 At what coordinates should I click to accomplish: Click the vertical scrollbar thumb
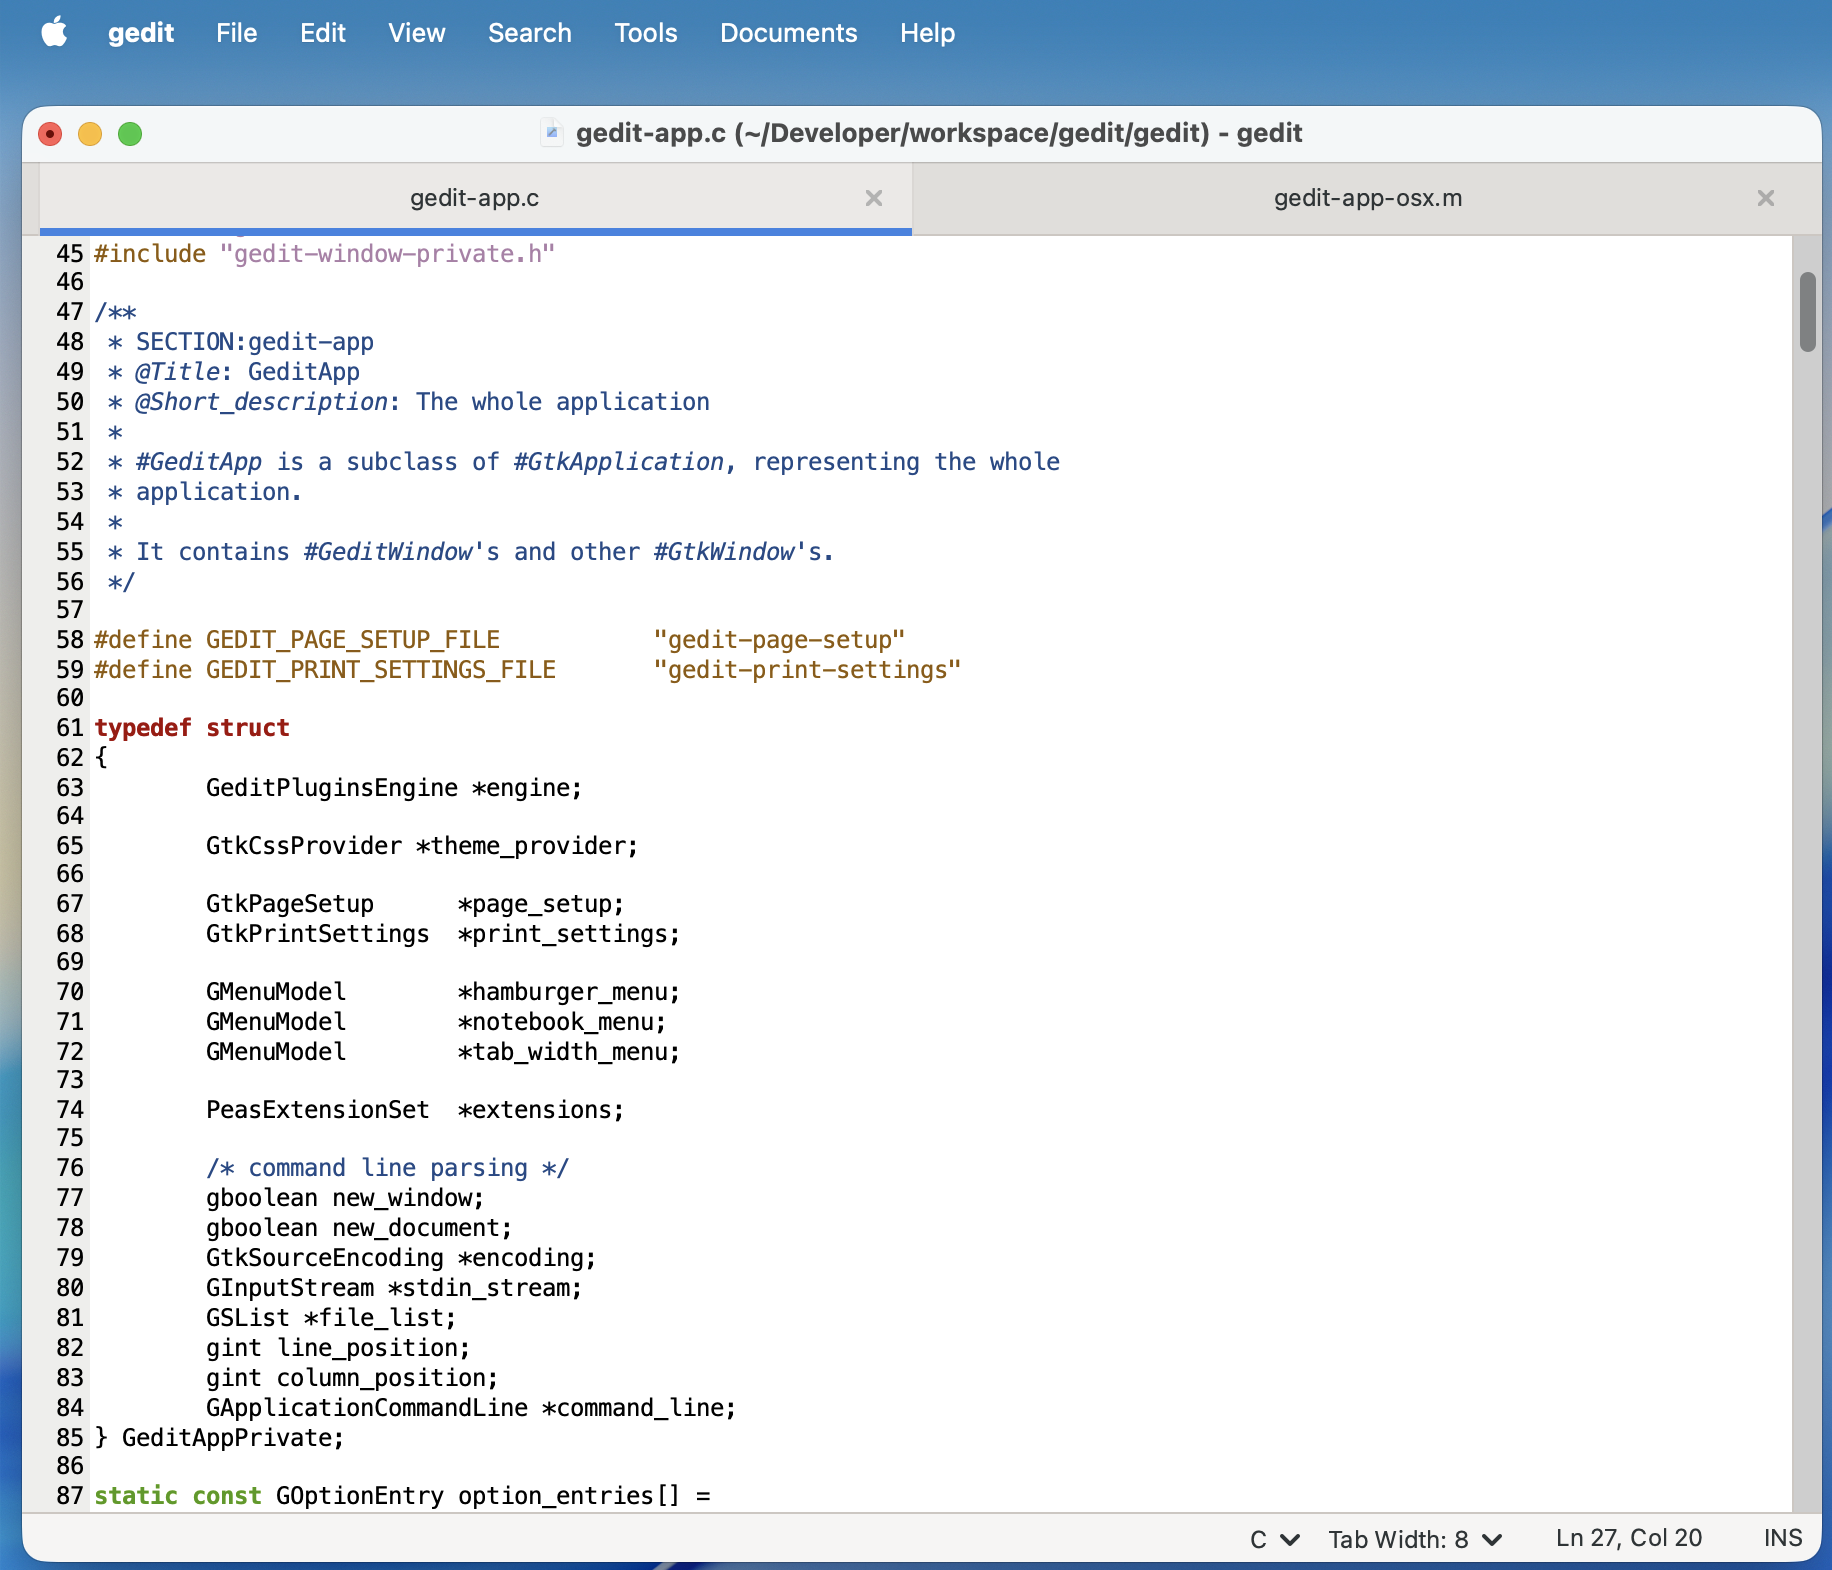1807,312
